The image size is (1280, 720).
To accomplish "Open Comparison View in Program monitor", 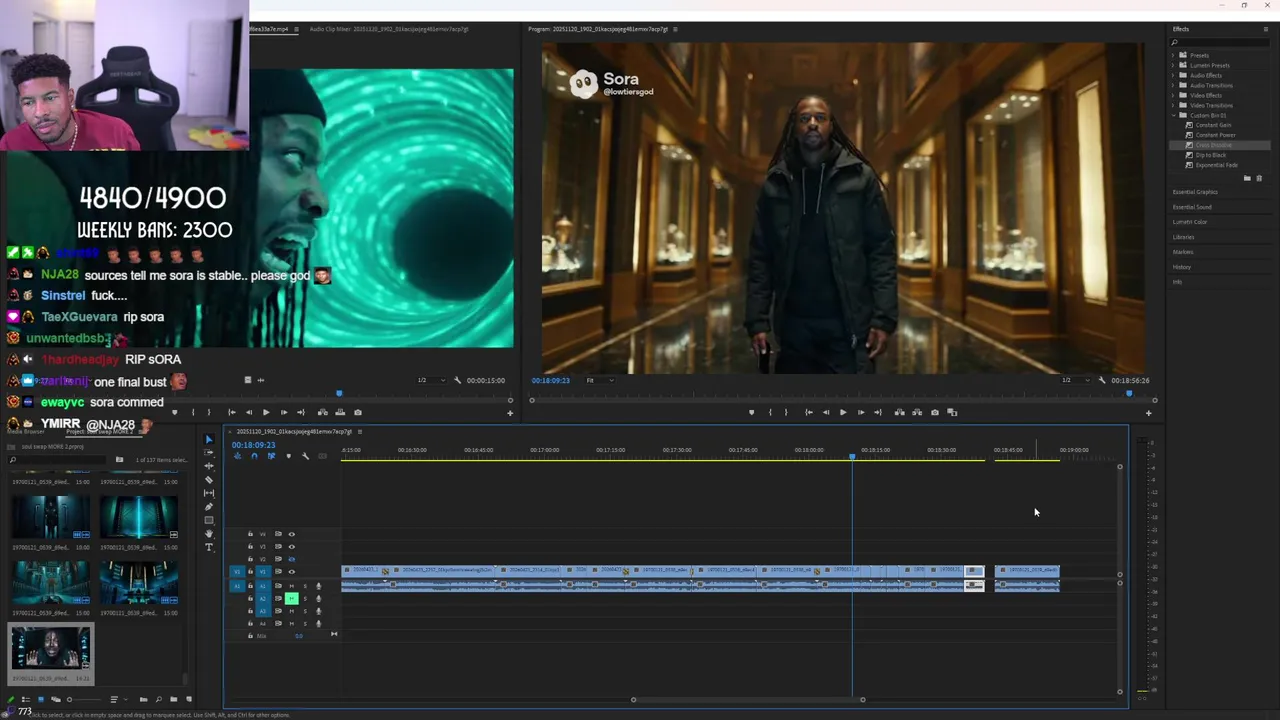I will point(952,412).
